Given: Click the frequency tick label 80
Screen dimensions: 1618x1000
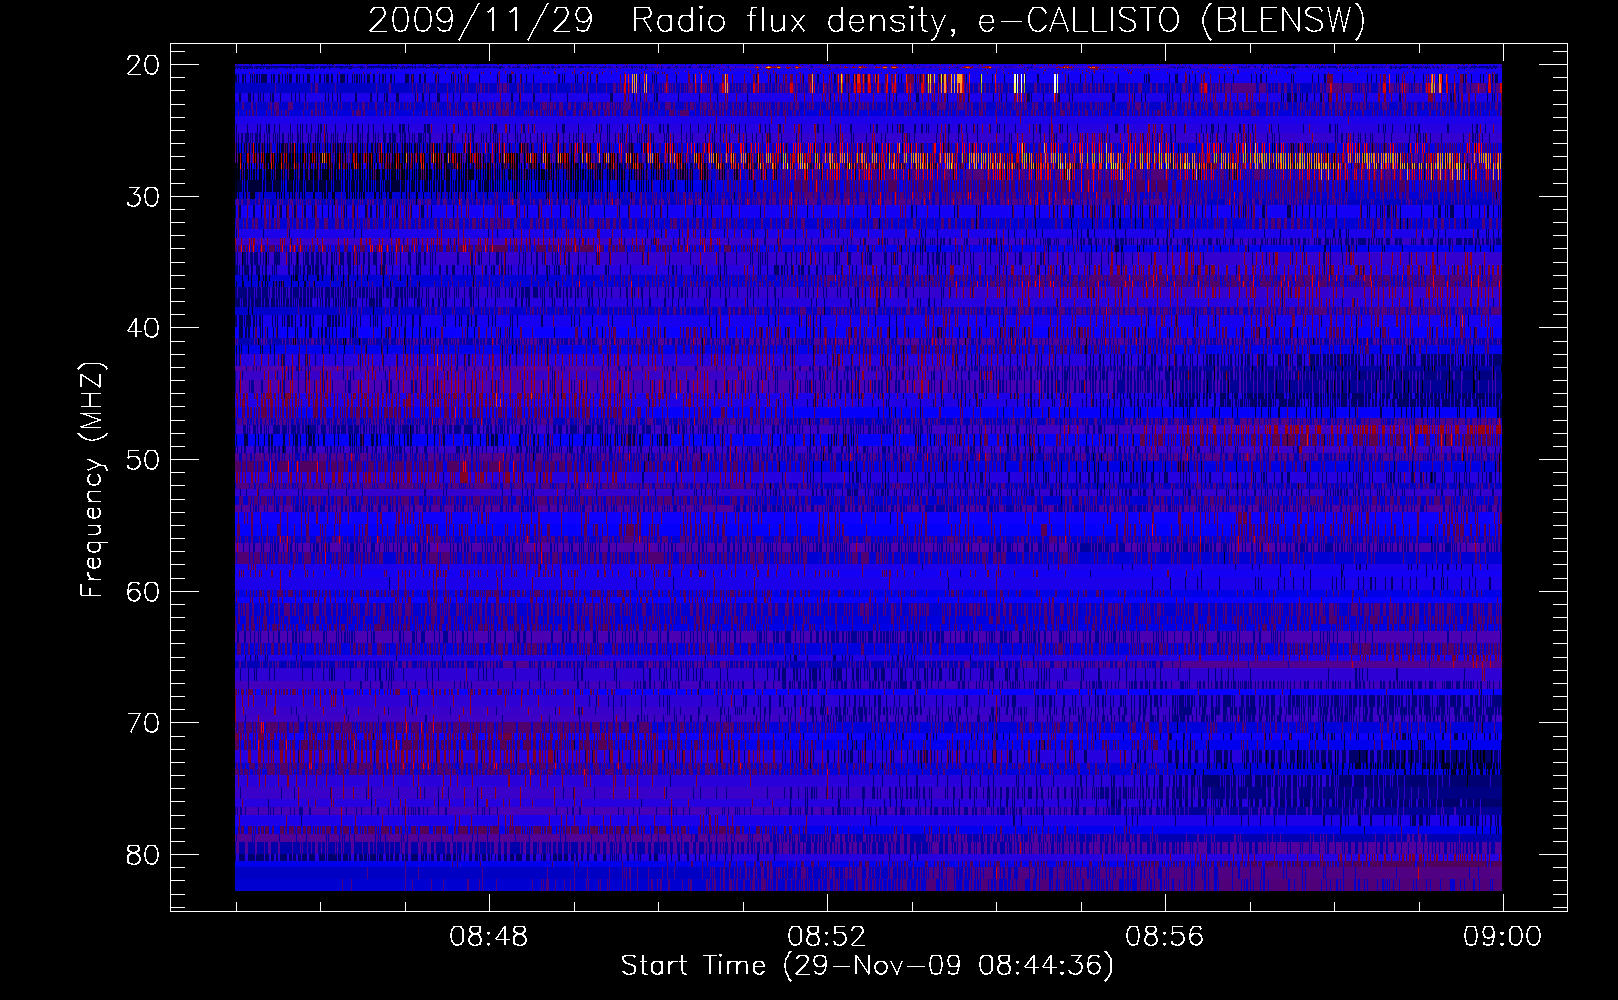Looking at the screenshot, I should [x=144, y=855].
